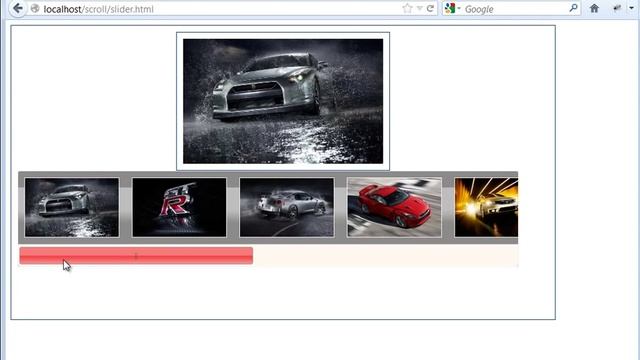Click the large main car image
The height and width of the screenshot is (360, 640).
click(283, 101)
